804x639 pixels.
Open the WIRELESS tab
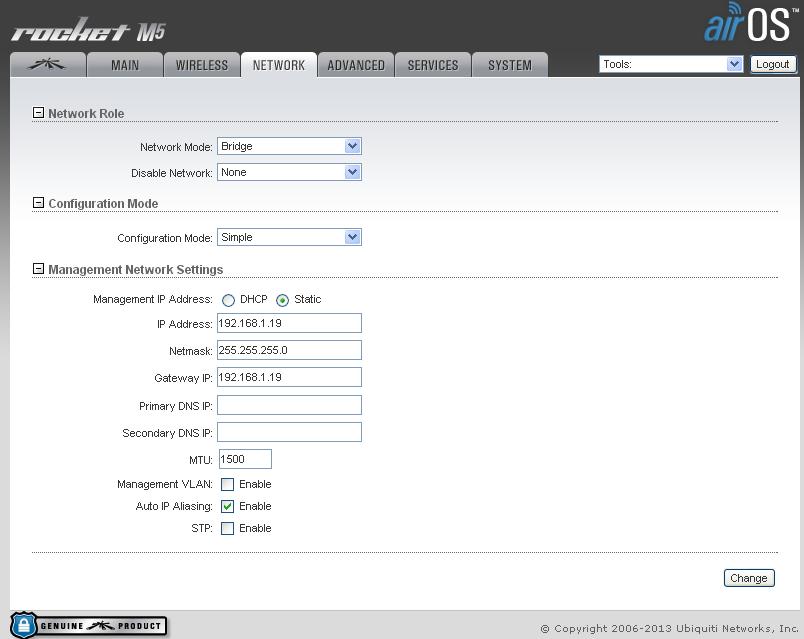(202, 65)
